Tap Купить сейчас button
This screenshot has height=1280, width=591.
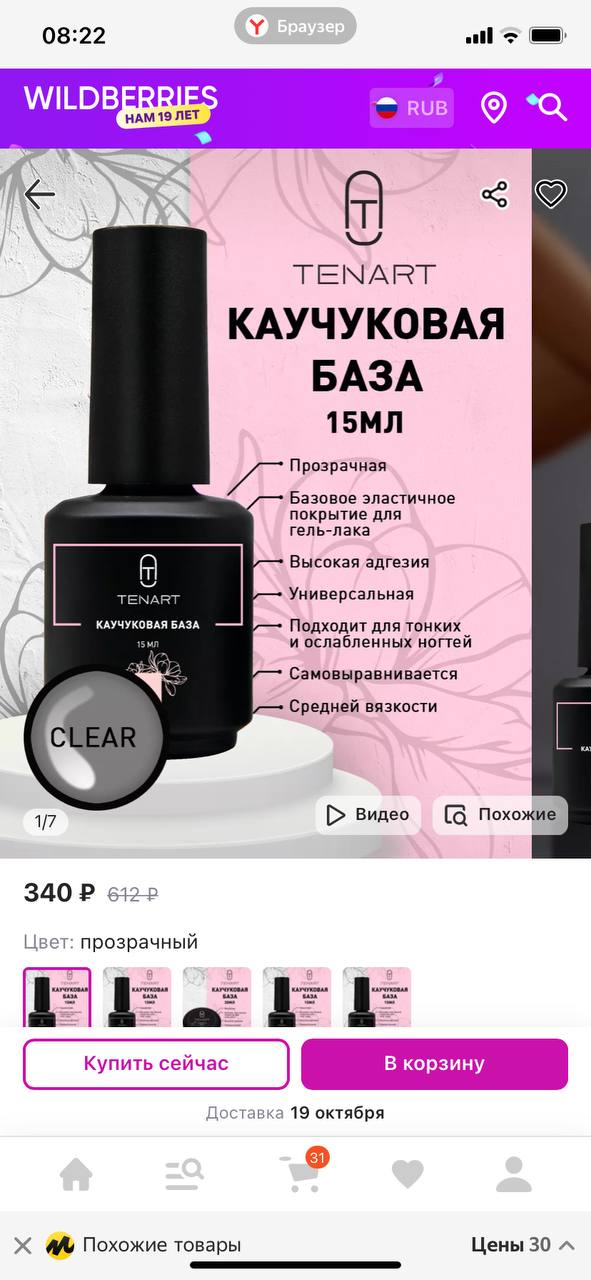point(156,1064)
